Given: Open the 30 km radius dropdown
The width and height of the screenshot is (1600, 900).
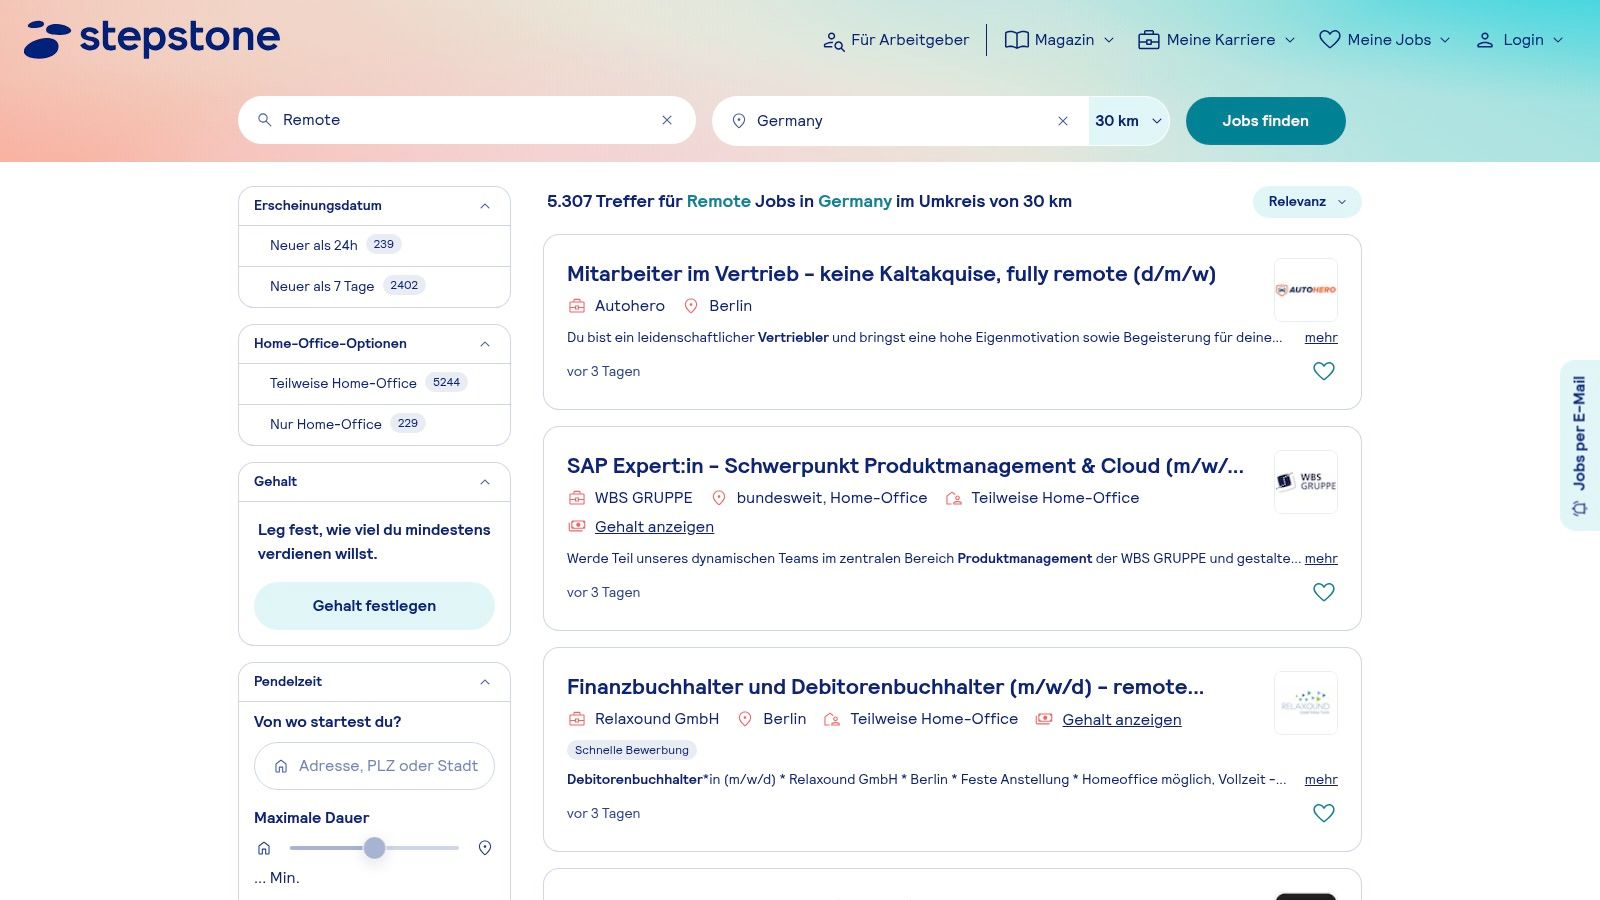Looking at the screenshot, I should [x=1128, y=121].
